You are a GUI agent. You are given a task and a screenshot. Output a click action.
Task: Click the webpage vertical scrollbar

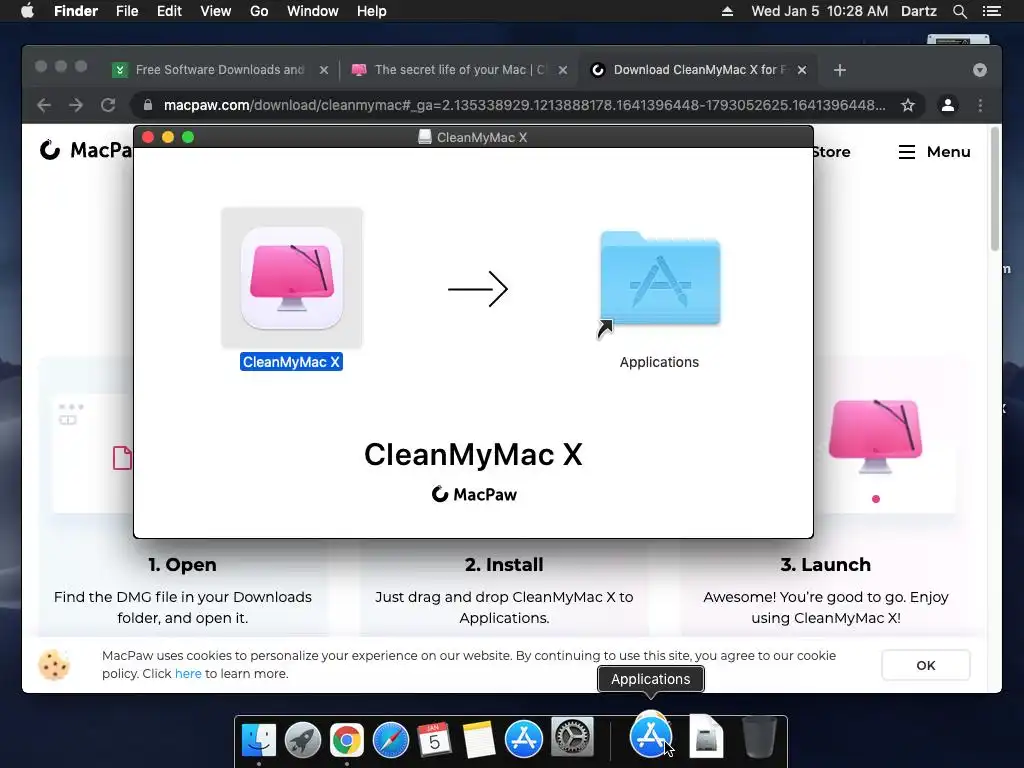pyautogui.click(x=995, y=189)
